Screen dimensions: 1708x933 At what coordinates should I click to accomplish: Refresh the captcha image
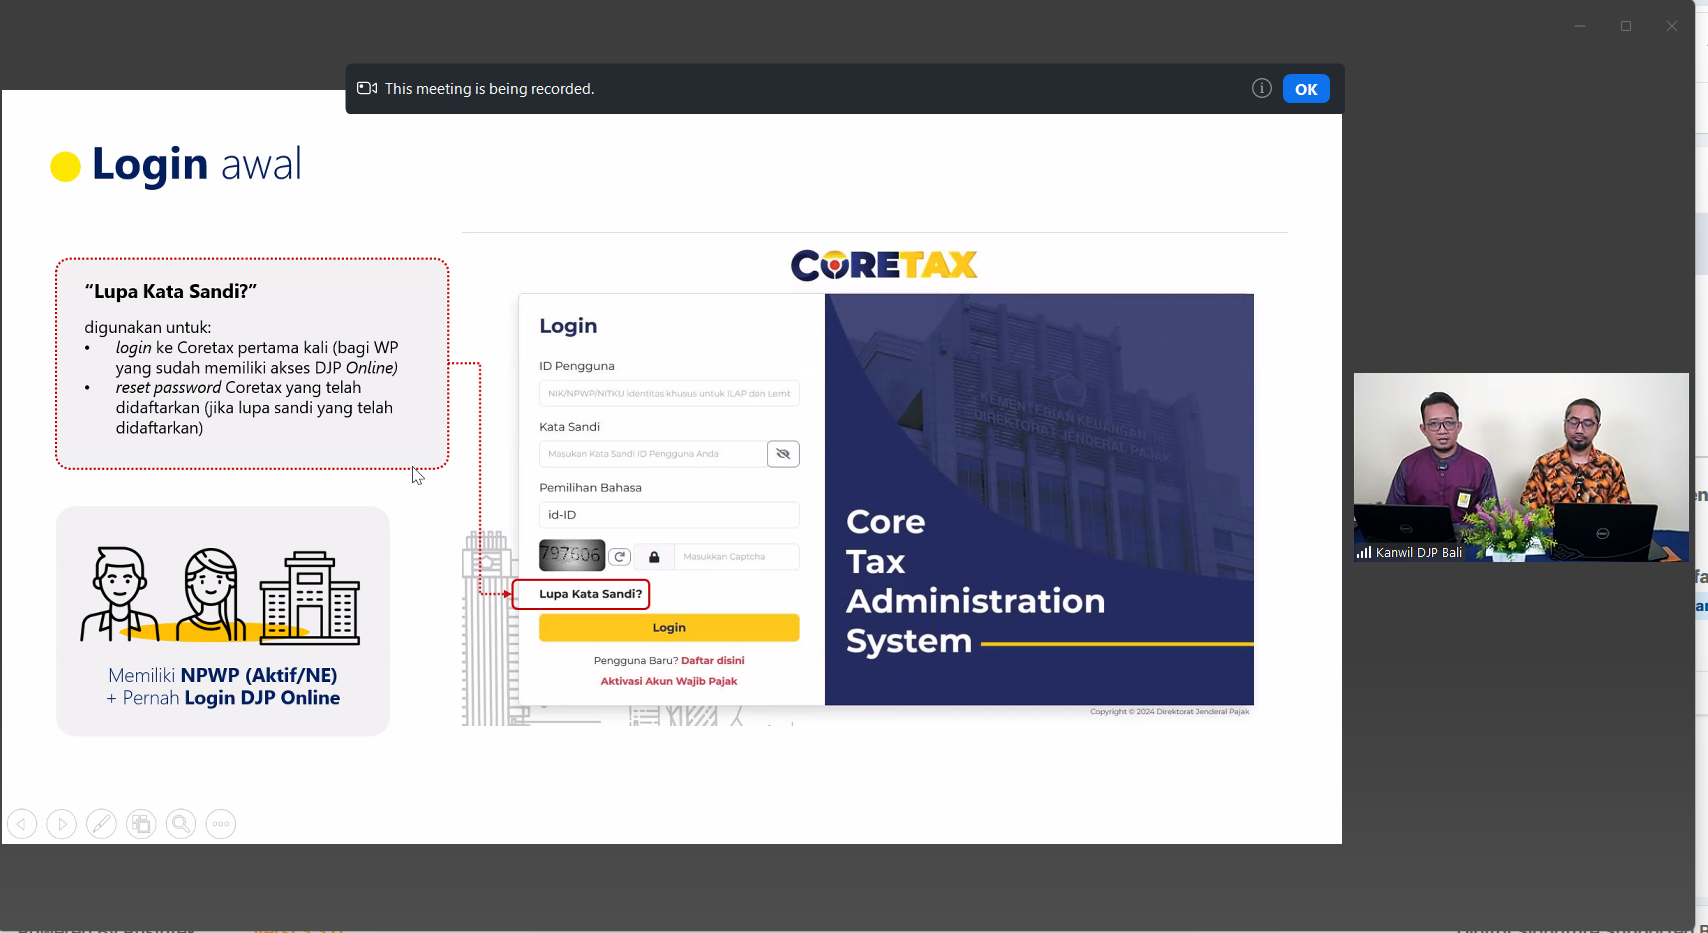click(x=620, y=557)
